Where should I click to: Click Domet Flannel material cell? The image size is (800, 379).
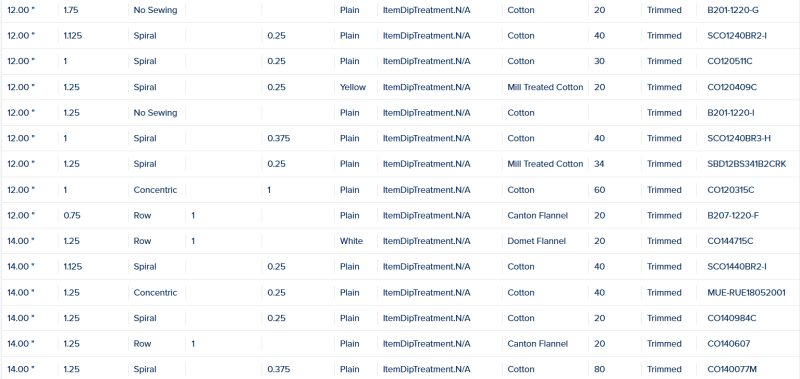(x=537, y=241)
